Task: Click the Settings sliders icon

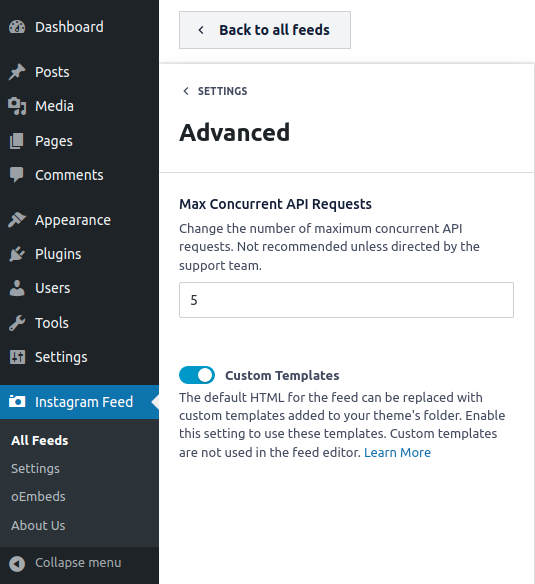Action: pos(17,357)
